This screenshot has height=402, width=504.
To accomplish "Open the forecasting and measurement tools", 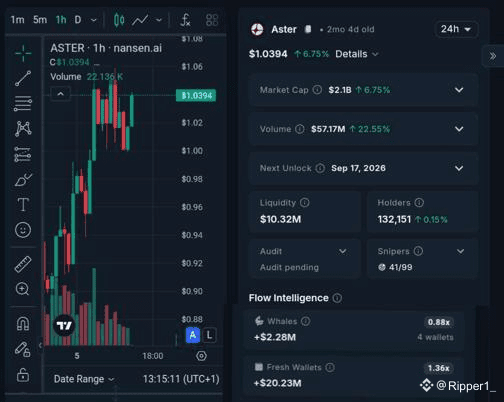I will [23, 154].
